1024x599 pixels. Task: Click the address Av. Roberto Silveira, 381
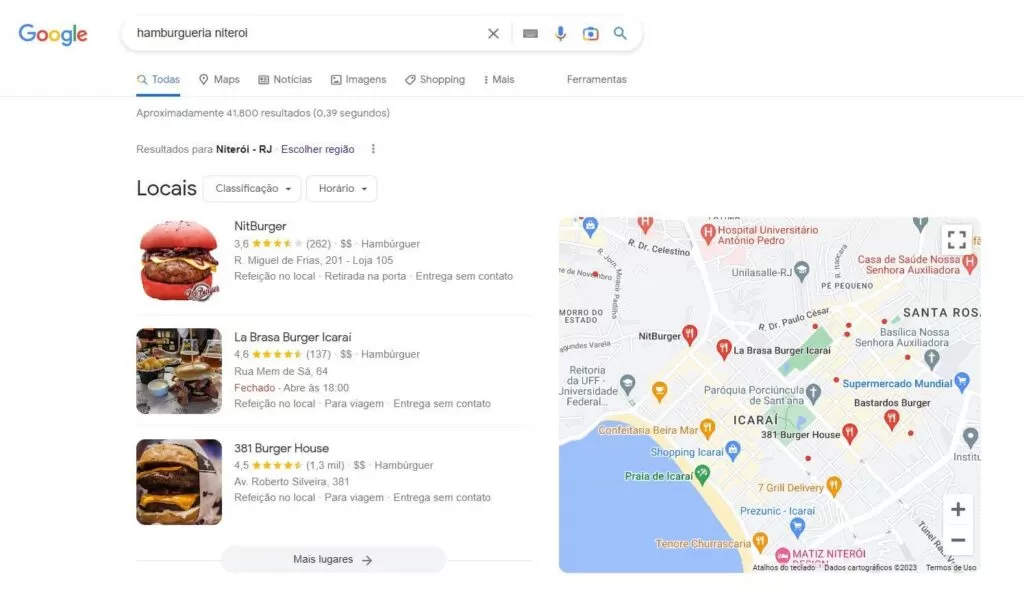(x=291, y=481)
